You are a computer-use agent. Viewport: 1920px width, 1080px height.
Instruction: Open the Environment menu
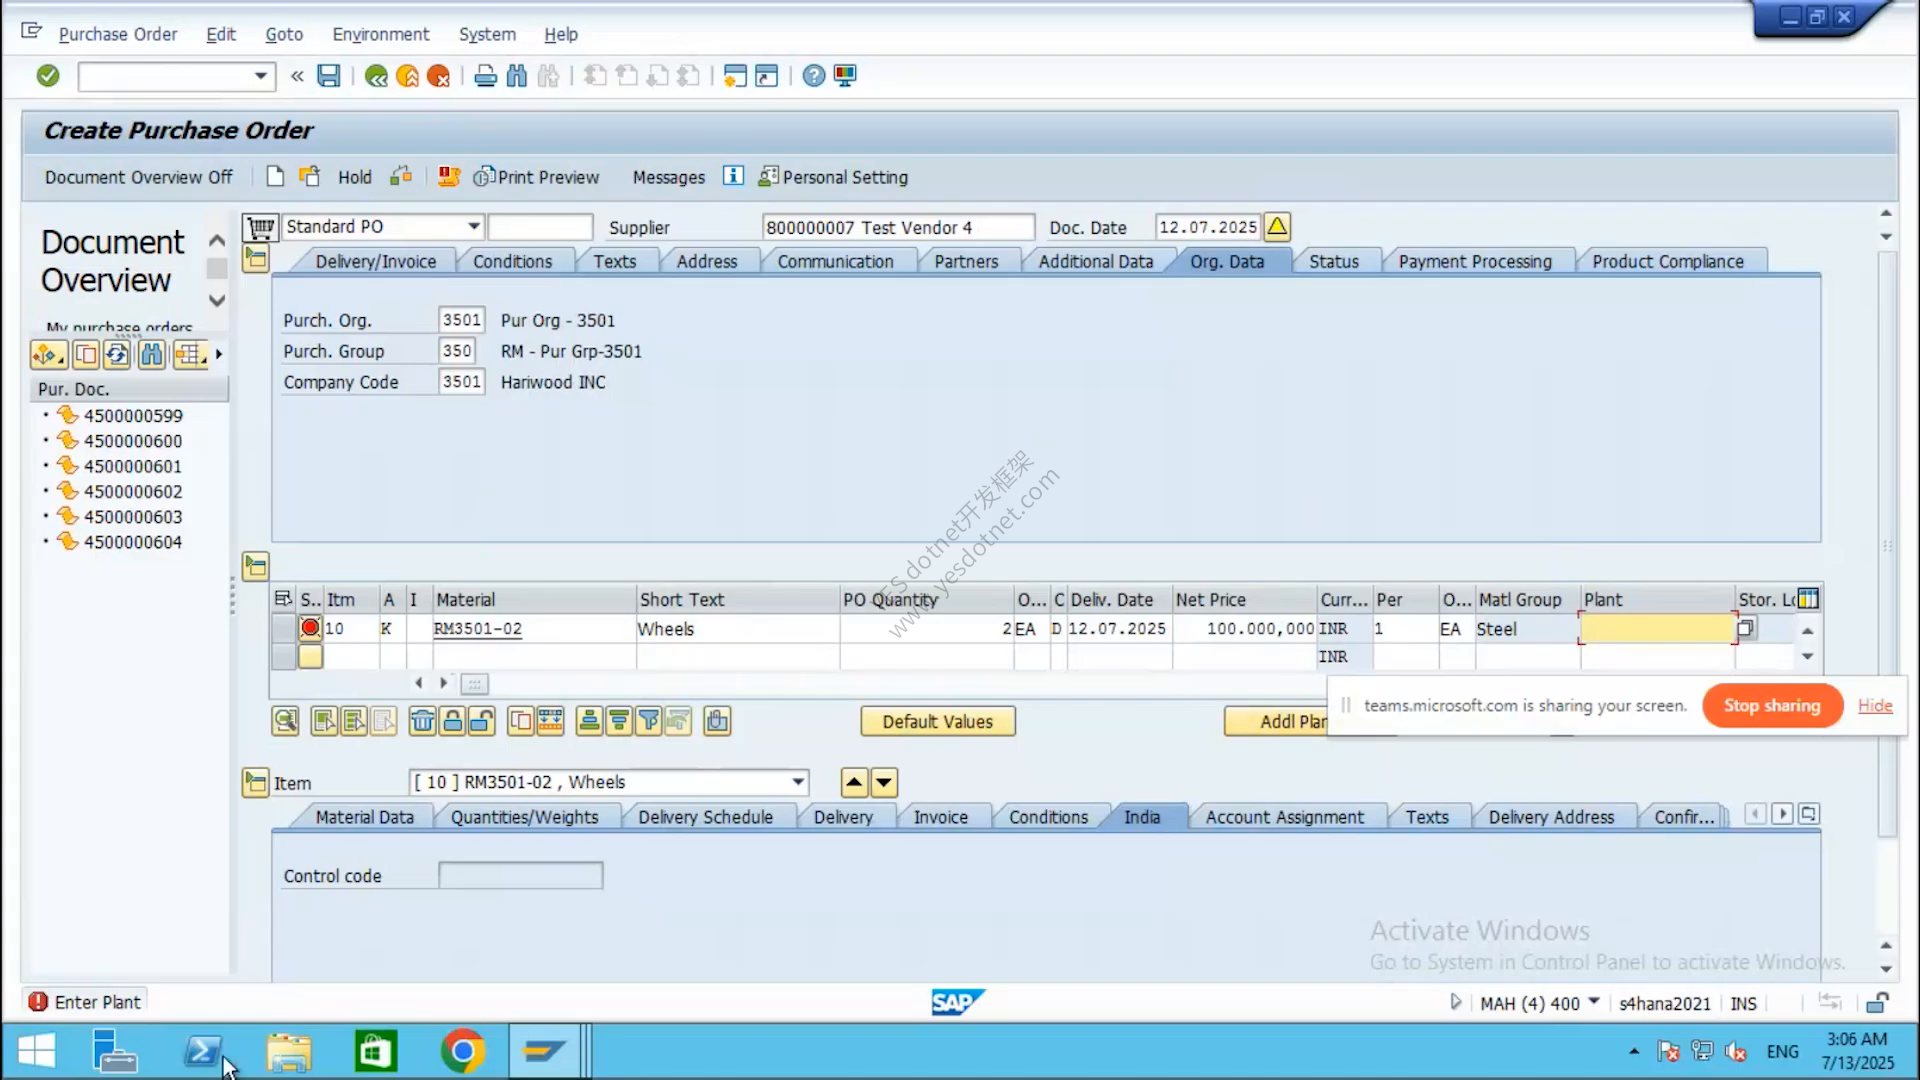tap(381, 34)
